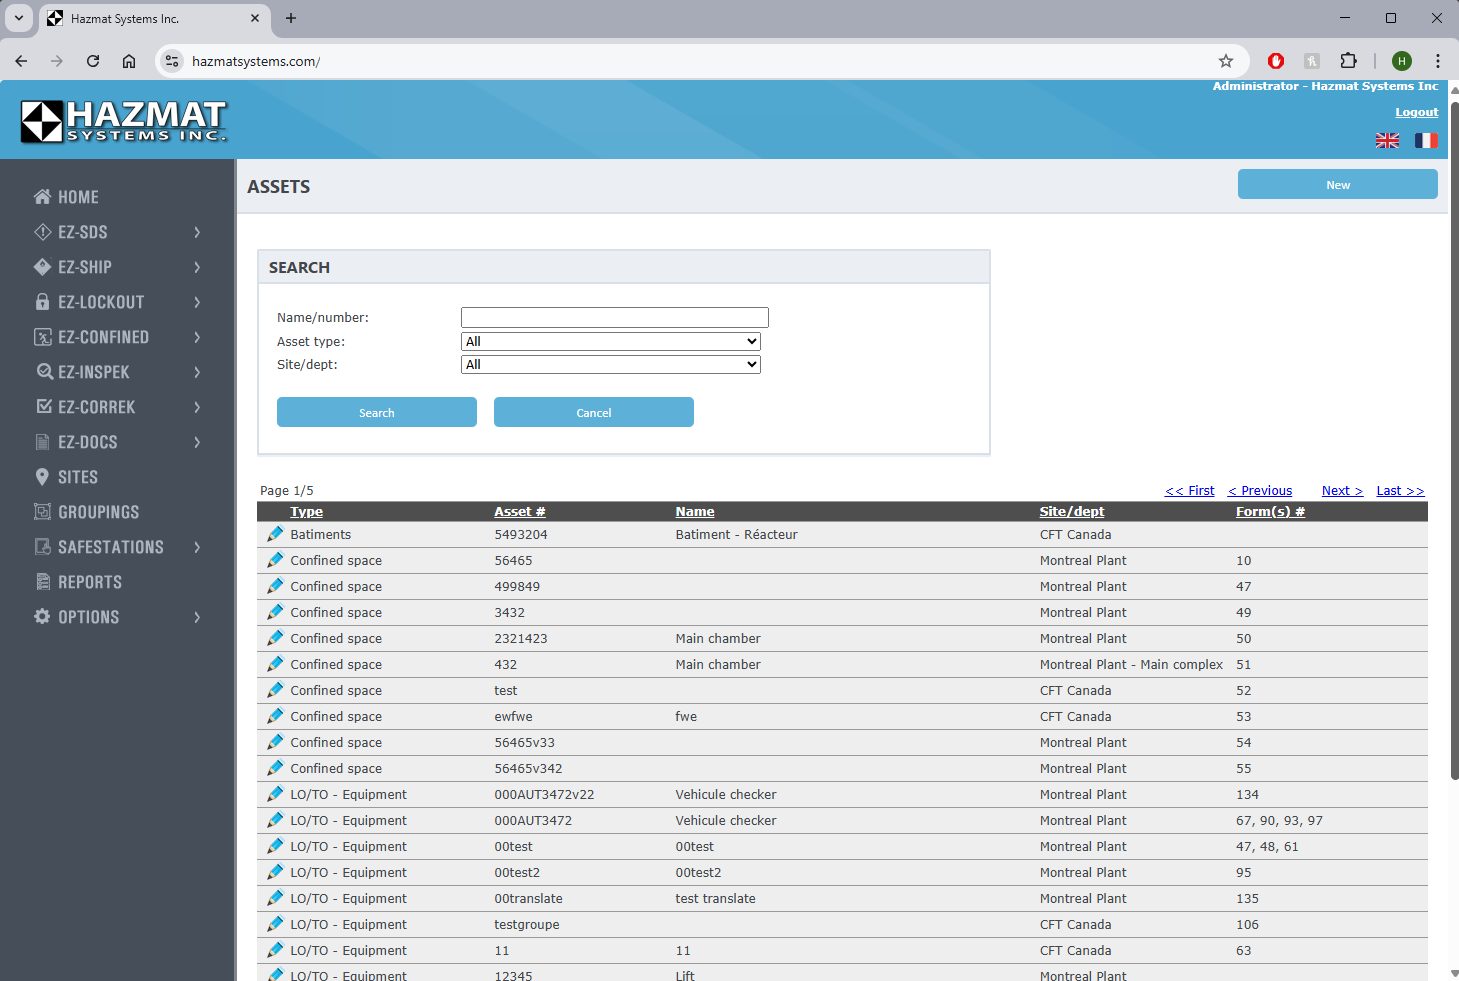This screenshot has width=1459, height=981.
Task: Open the Asset type dropdown
Action: [610, 342]
